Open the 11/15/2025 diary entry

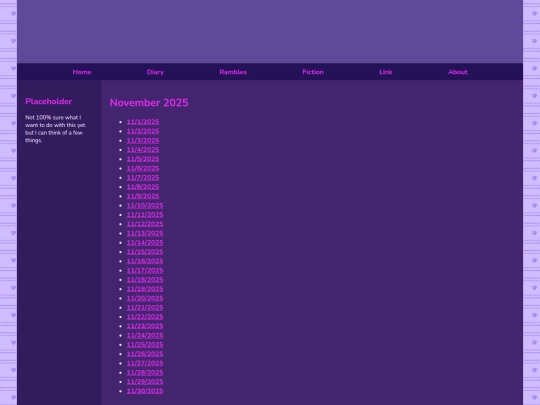coord(145,252)
